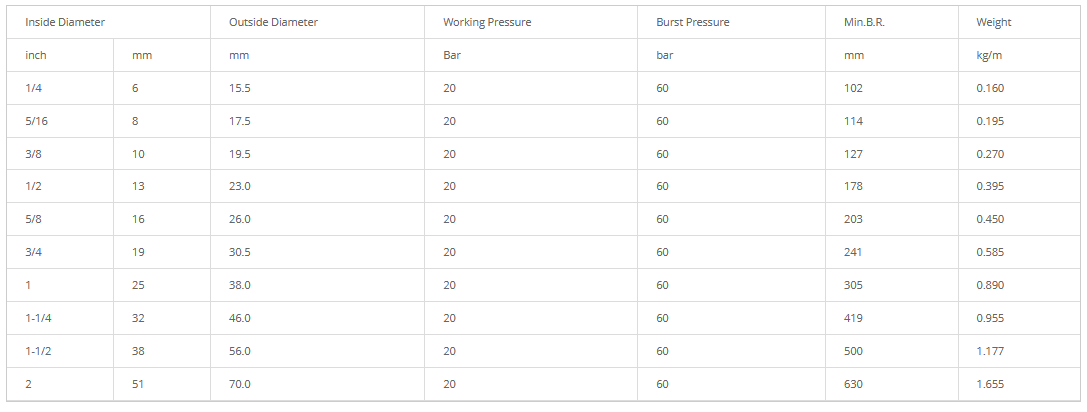This screenshot has height=412, width=1087.
Task: Select the Burst Pressure header cell
Action: click(x=692, y=22)
